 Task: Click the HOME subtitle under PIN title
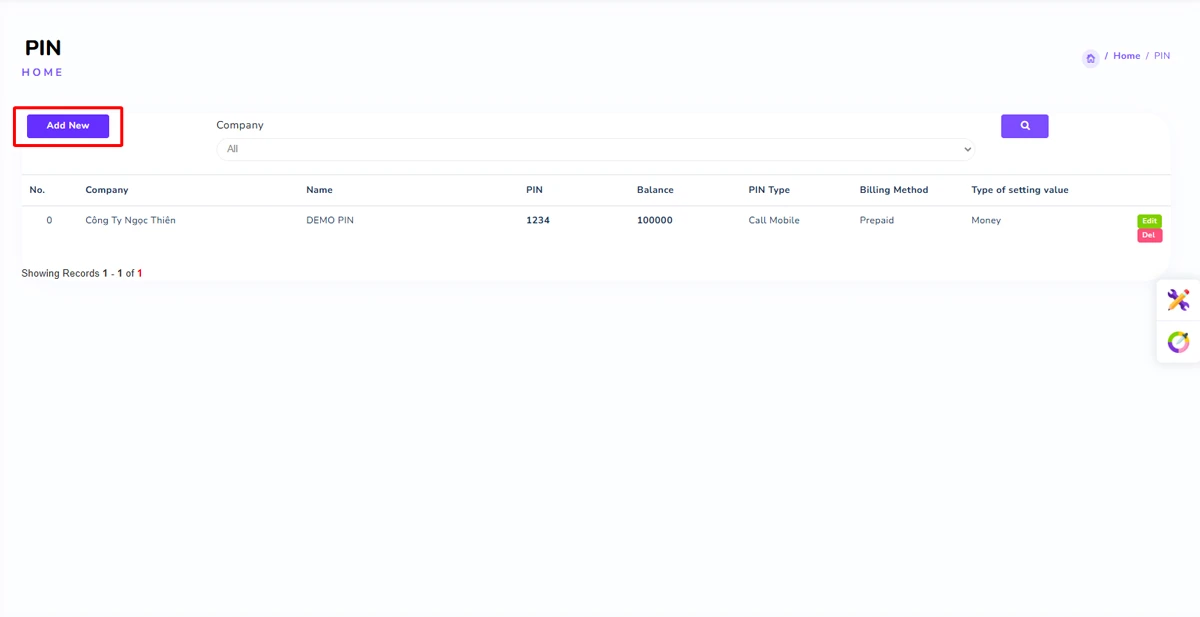click(42, 72)
